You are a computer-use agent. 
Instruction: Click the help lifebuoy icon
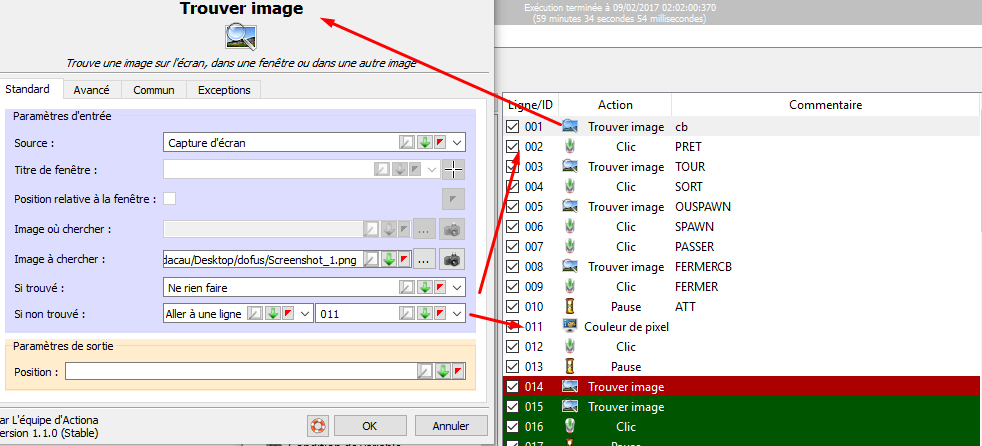point(319,425)
